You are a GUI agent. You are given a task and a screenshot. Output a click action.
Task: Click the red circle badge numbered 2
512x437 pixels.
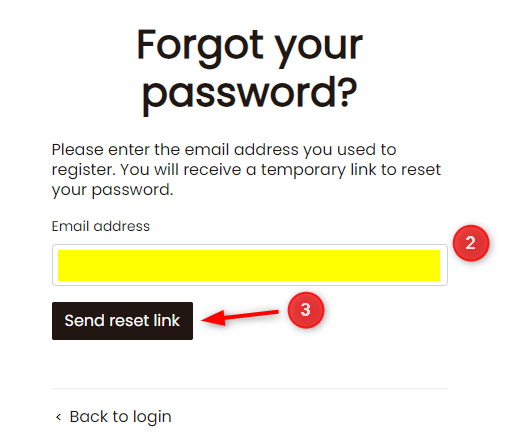(471, 243)
